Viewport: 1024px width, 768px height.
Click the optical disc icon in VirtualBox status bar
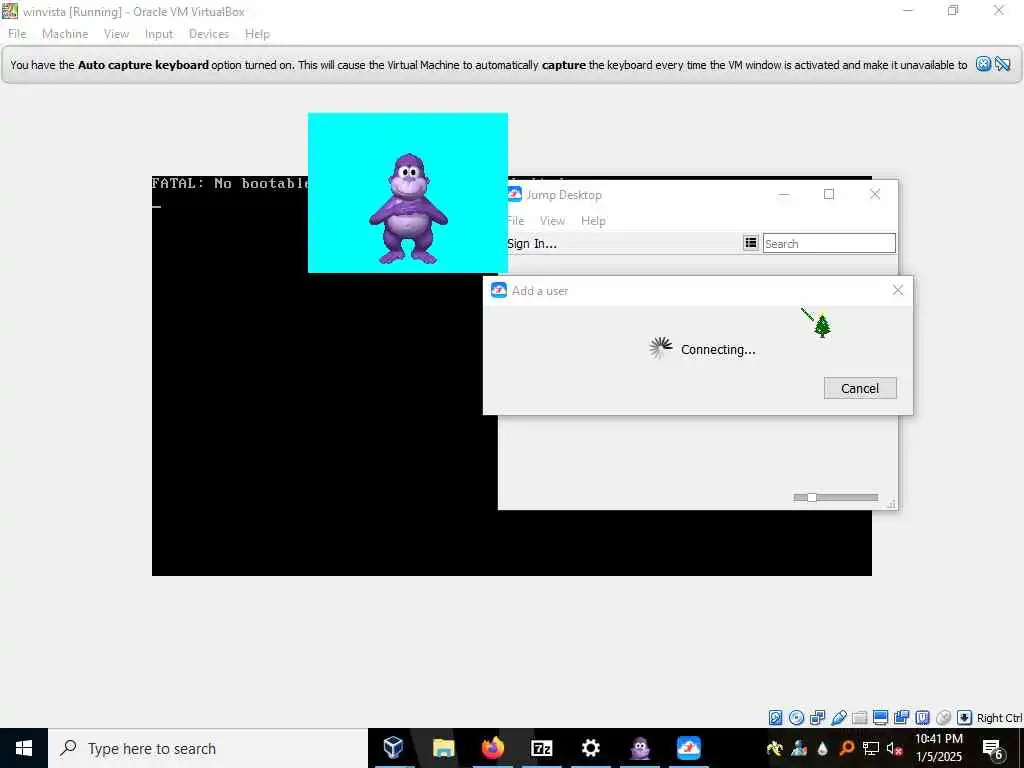pos(796,718)
